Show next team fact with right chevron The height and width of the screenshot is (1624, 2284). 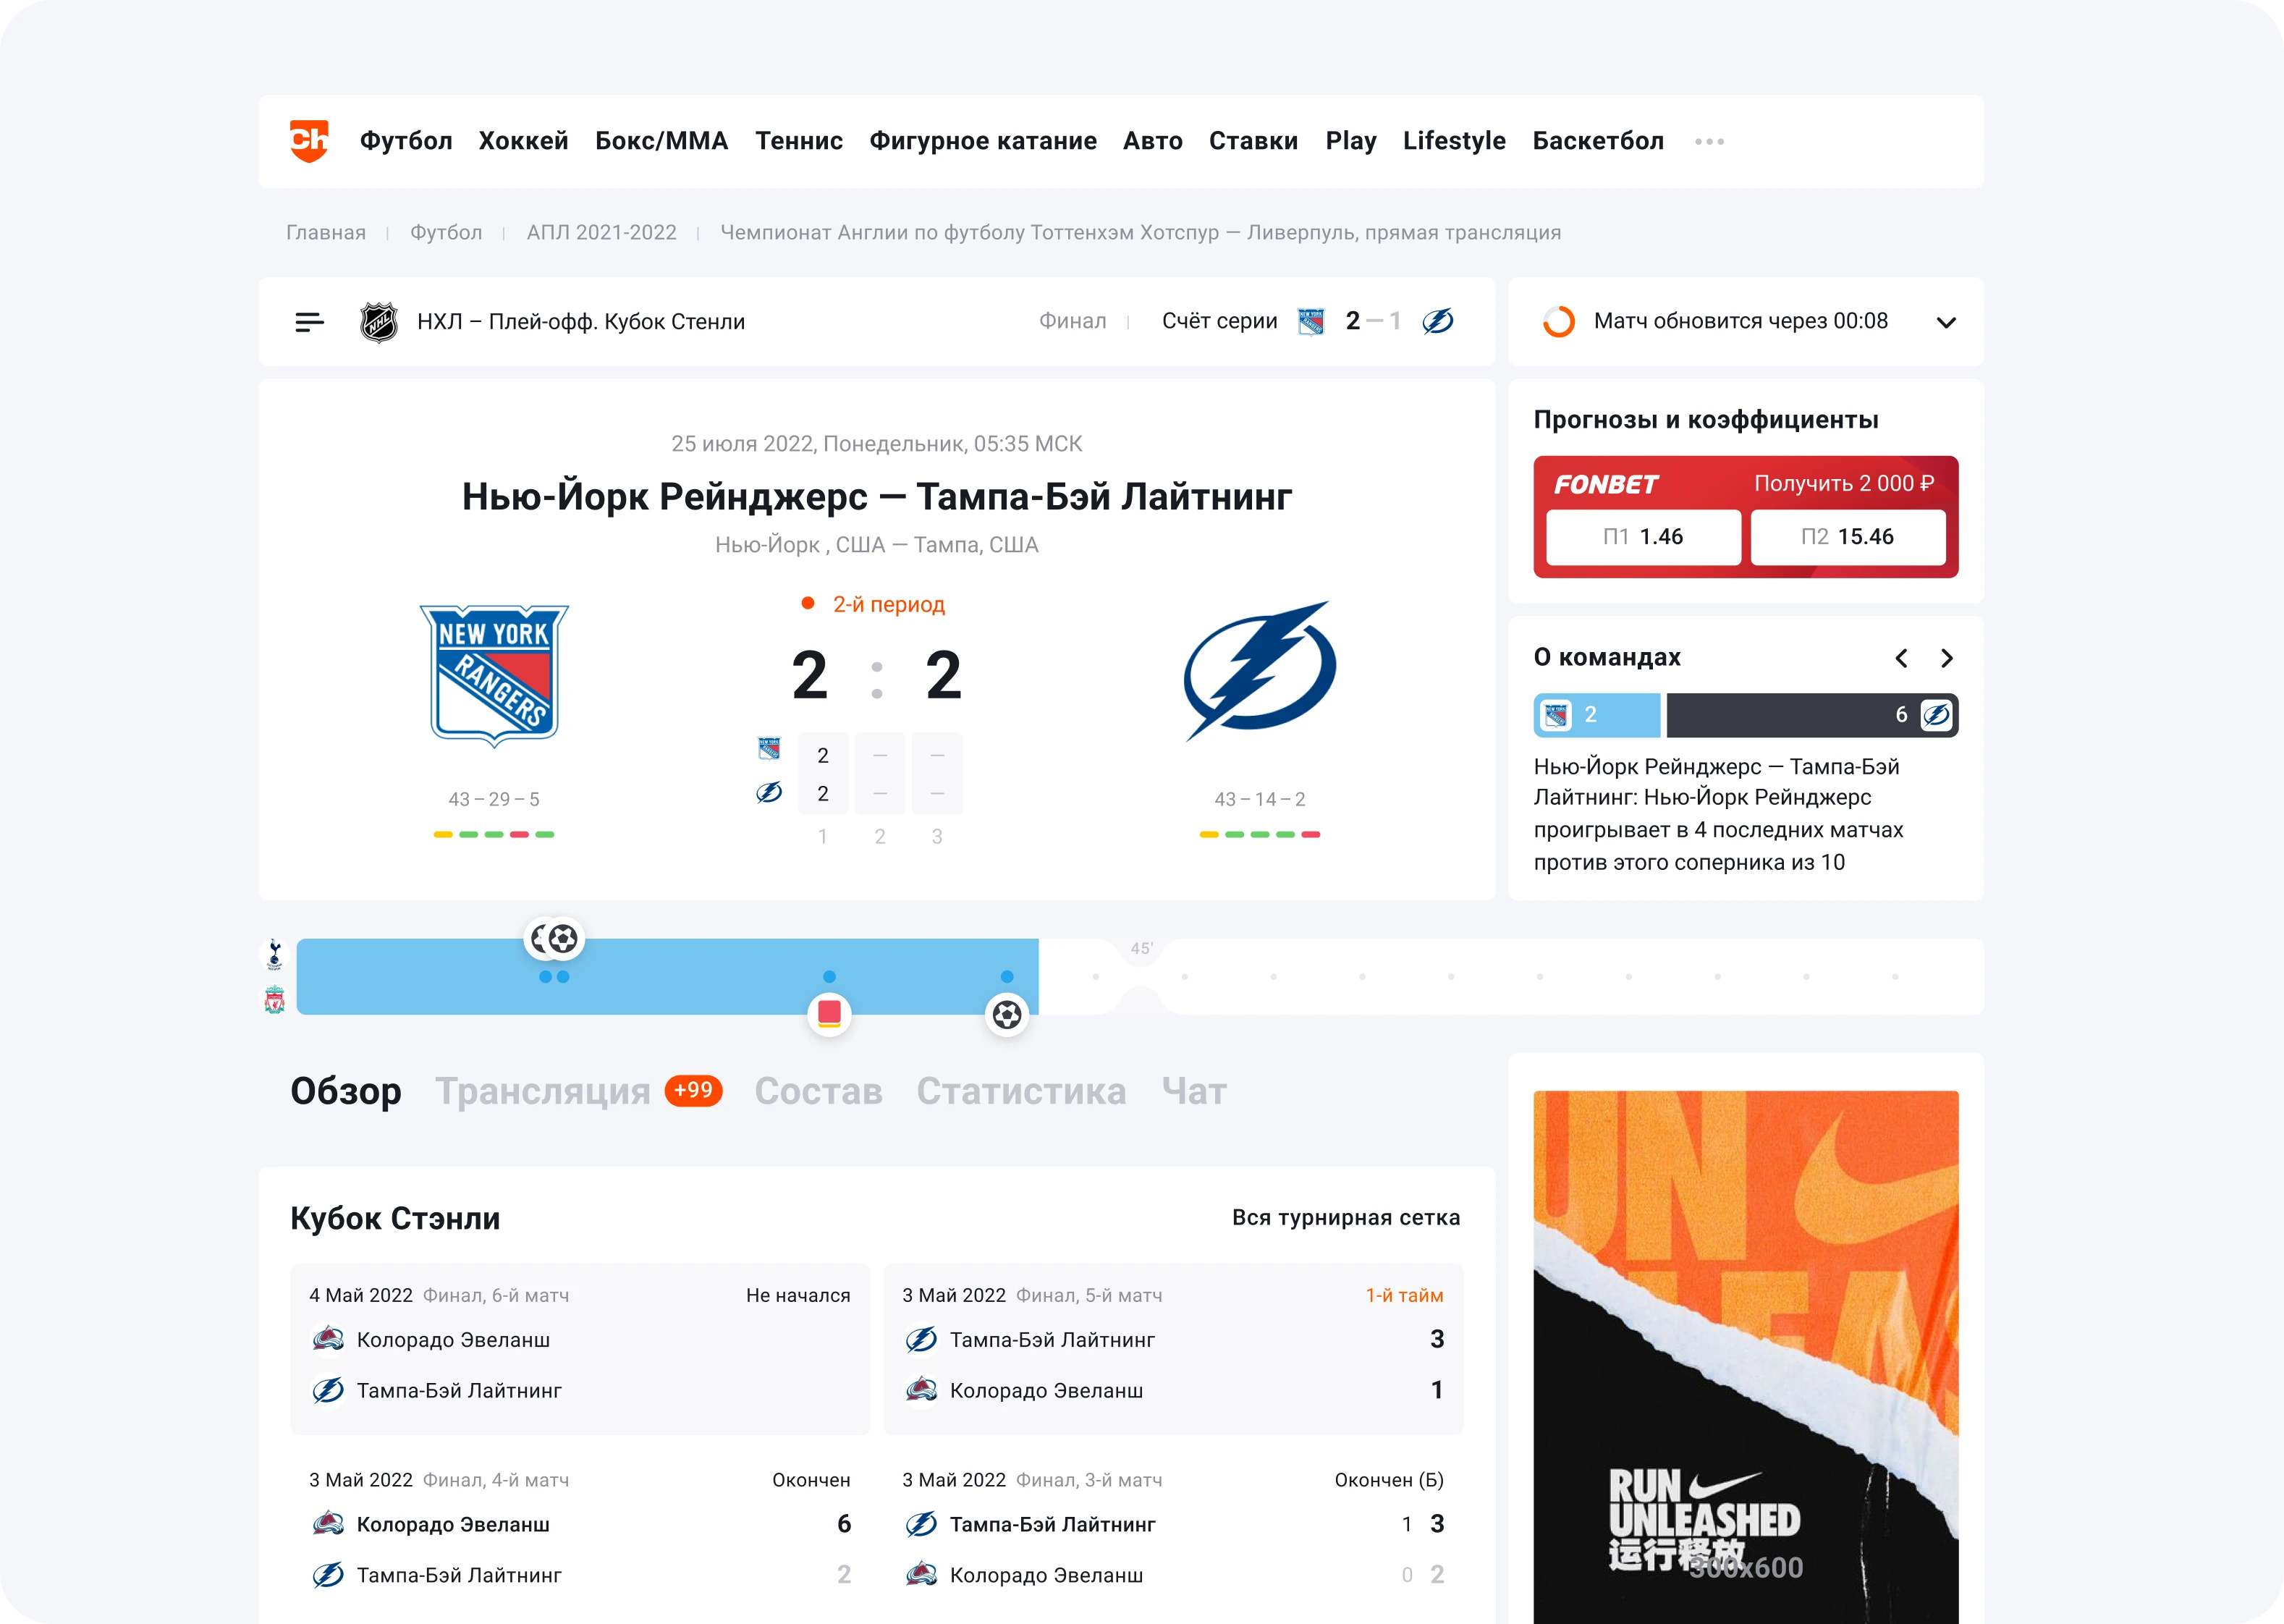[x=1946, y=658]
